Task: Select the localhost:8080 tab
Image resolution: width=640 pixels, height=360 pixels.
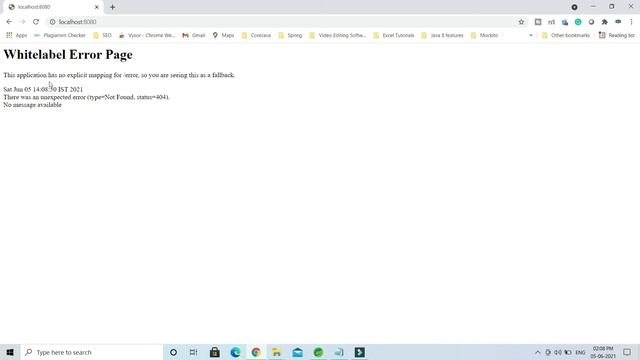Action: (x=53, y=7)
